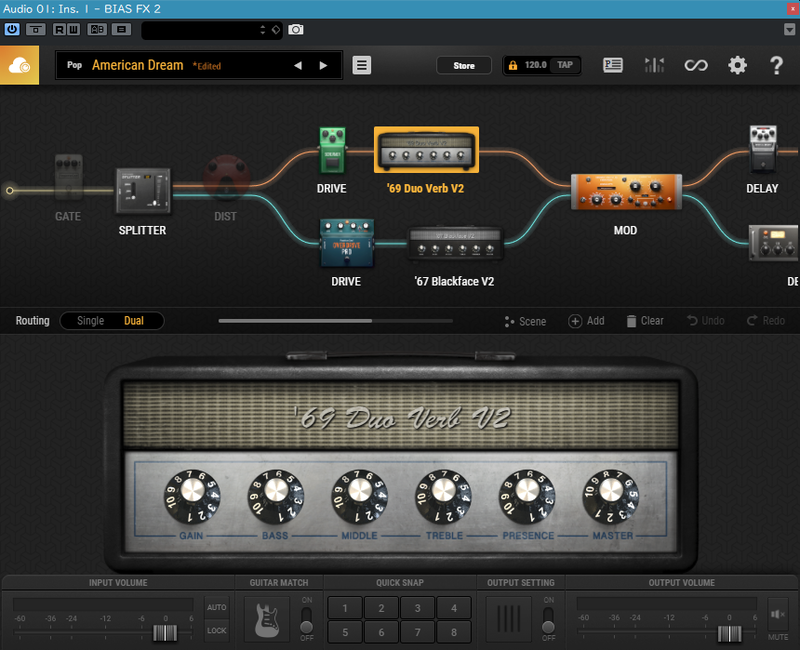Take a snapshot with the camera icon
The width and height of the screenshot is (800, 650).
[296, 30]
